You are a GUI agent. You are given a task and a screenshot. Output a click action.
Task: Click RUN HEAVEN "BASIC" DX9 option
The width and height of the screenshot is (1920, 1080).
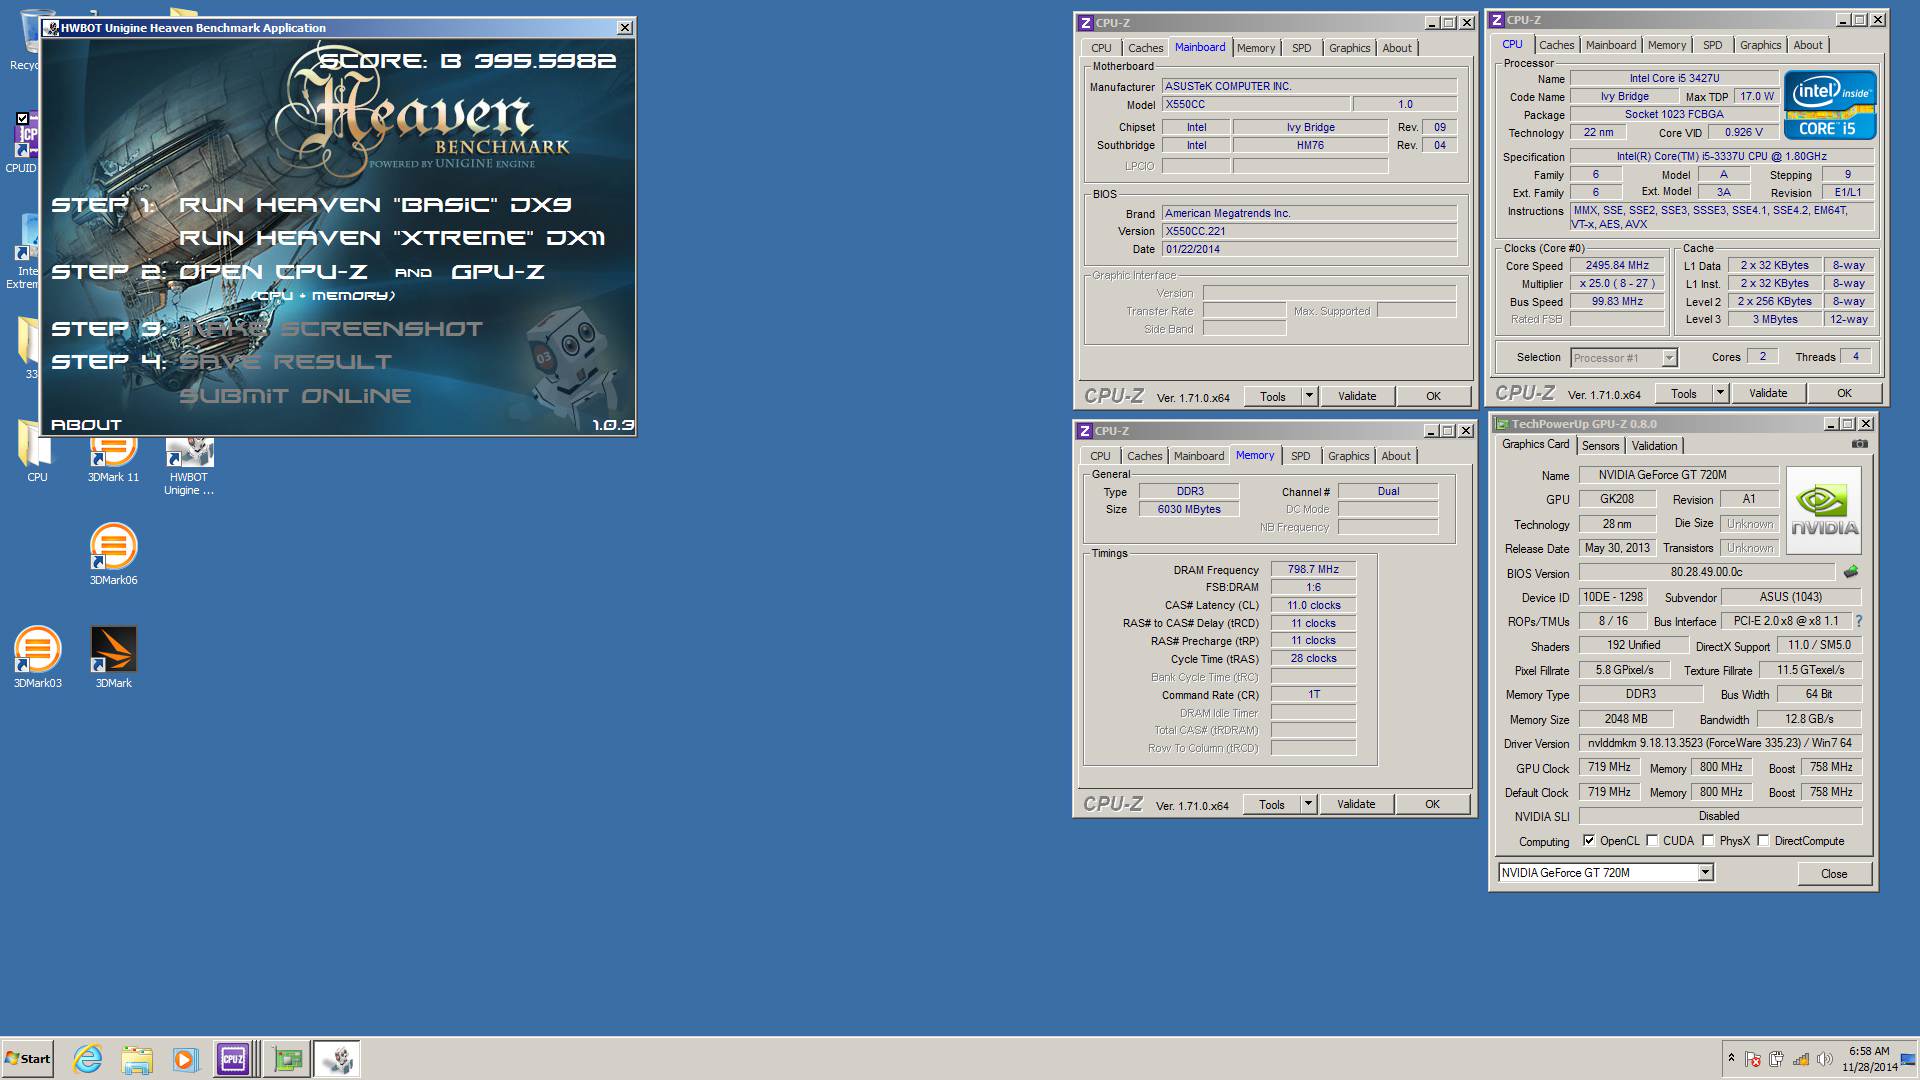[x=375, y=205]
